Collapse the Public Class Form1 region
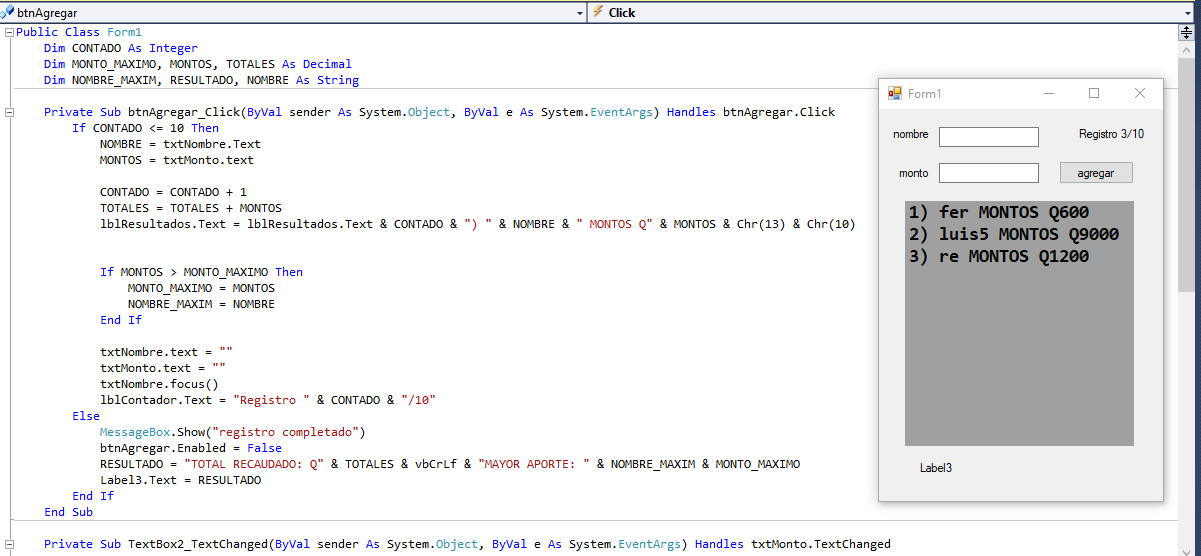The width and height of the screenshot is (1201, 556). [9, 32]
